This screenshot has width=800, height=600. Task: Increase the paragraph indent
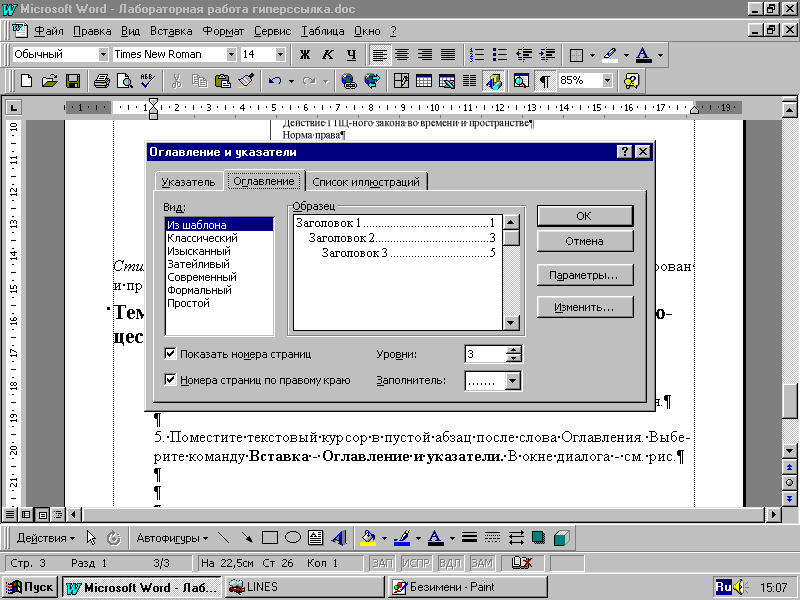point(547,54)
